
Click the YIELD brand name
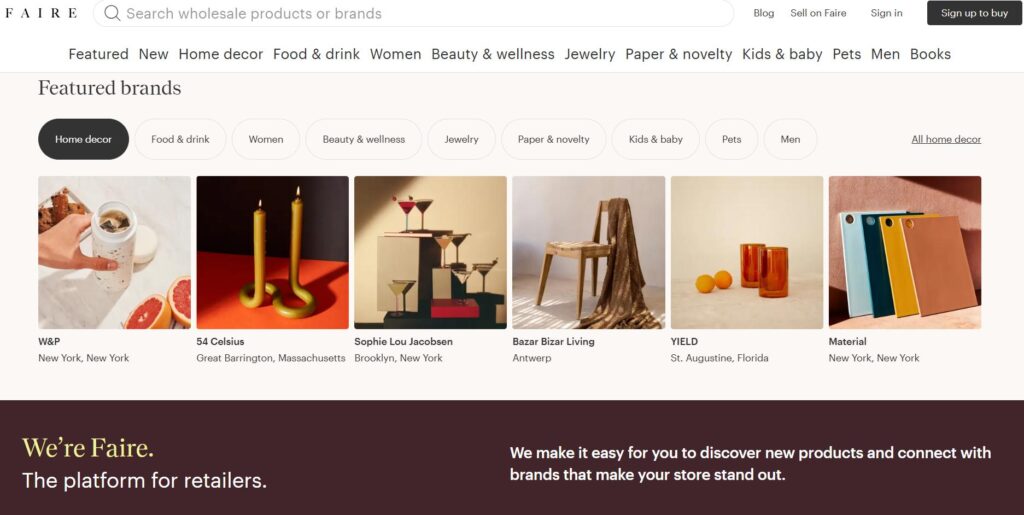click(x=684, y=341)
